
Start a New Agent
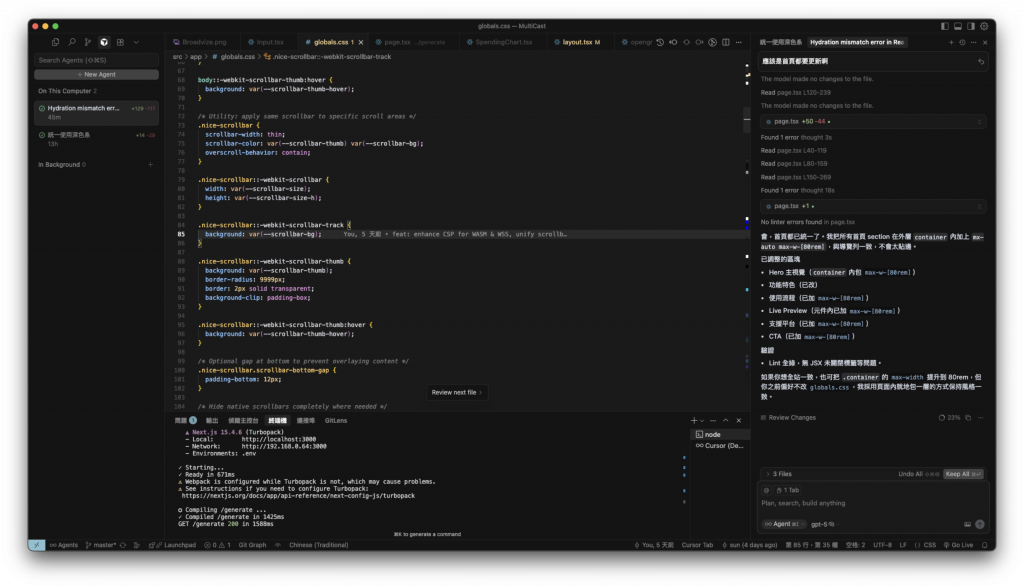[x=96, y=74]
